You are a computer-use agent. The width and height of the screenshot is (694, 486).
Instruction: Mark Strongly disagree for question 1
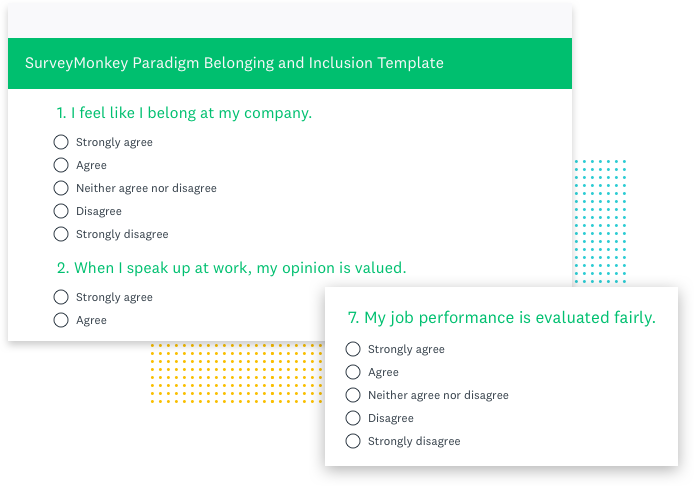click(61, 234)
